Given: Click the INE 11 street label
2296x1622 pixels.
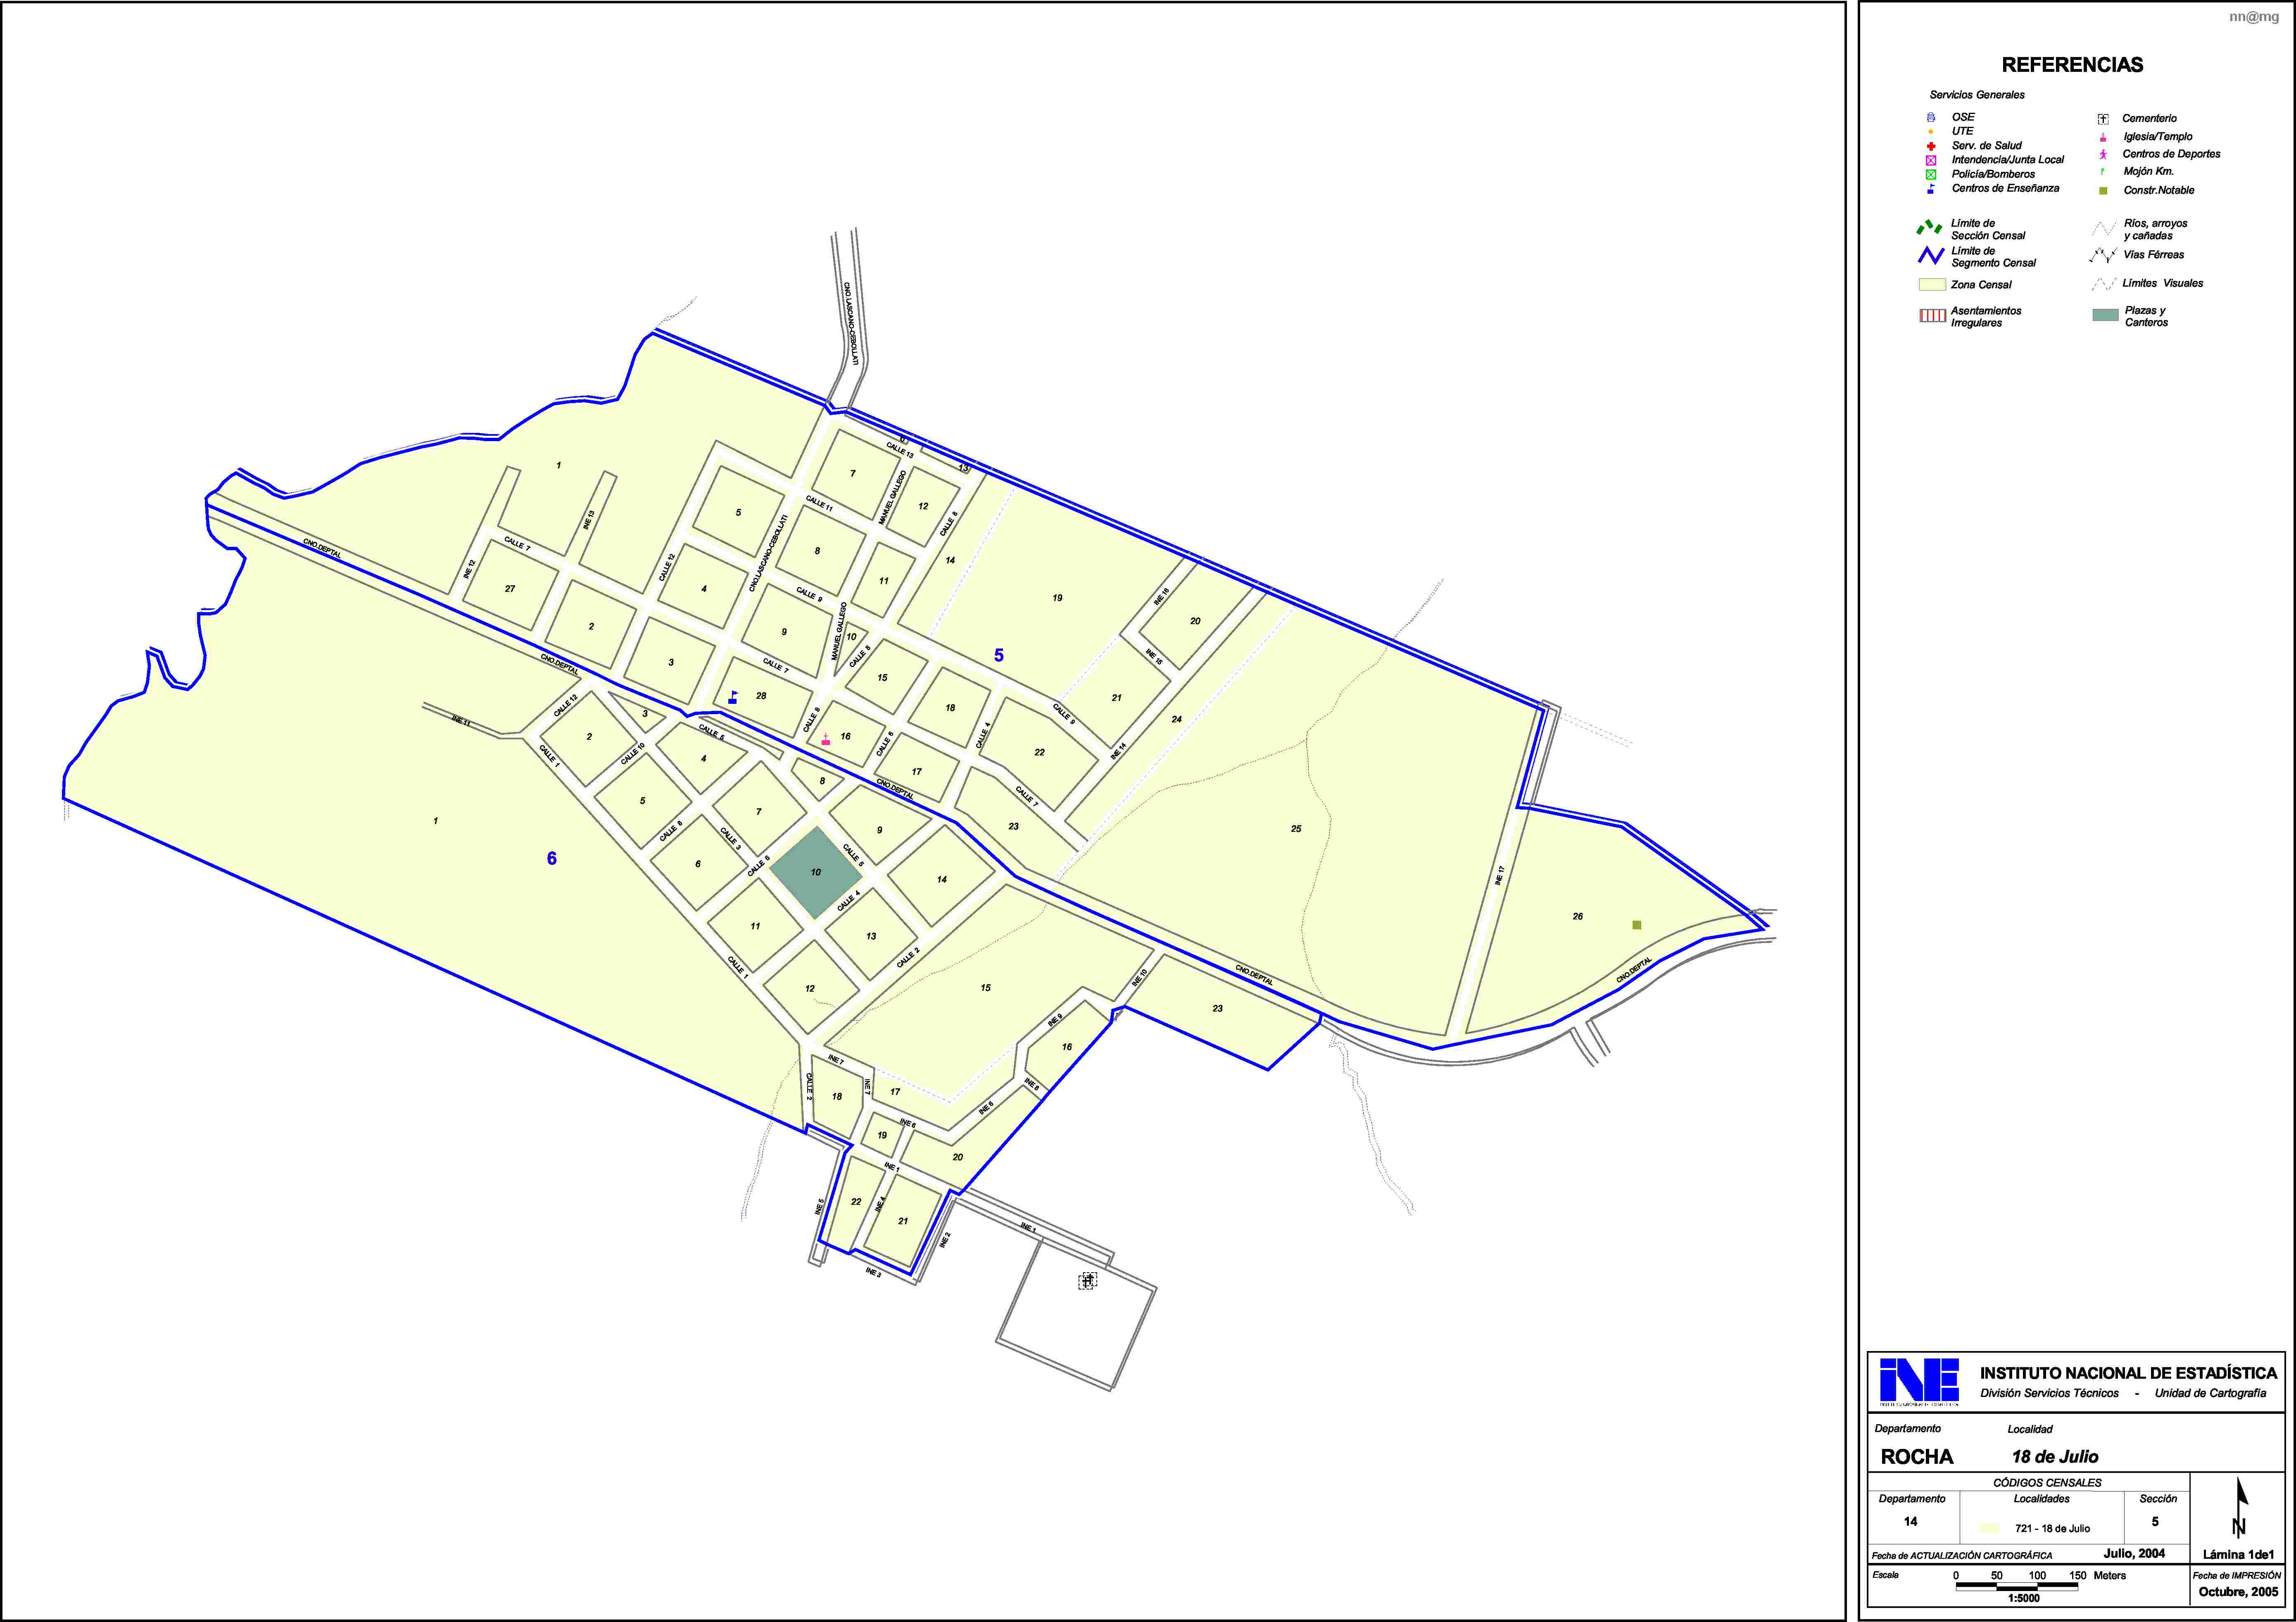Looking at the screenshot, I should click(461, 721).
